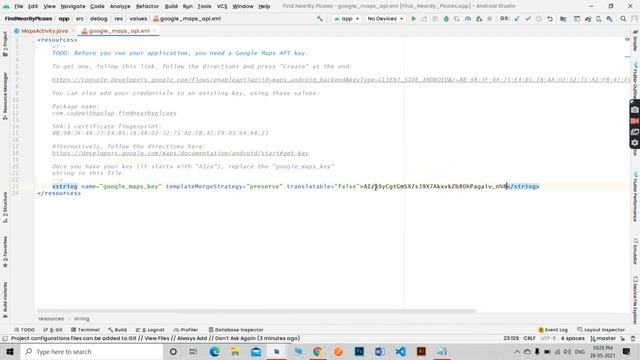Click the values breadcrumb

(138, 19)
